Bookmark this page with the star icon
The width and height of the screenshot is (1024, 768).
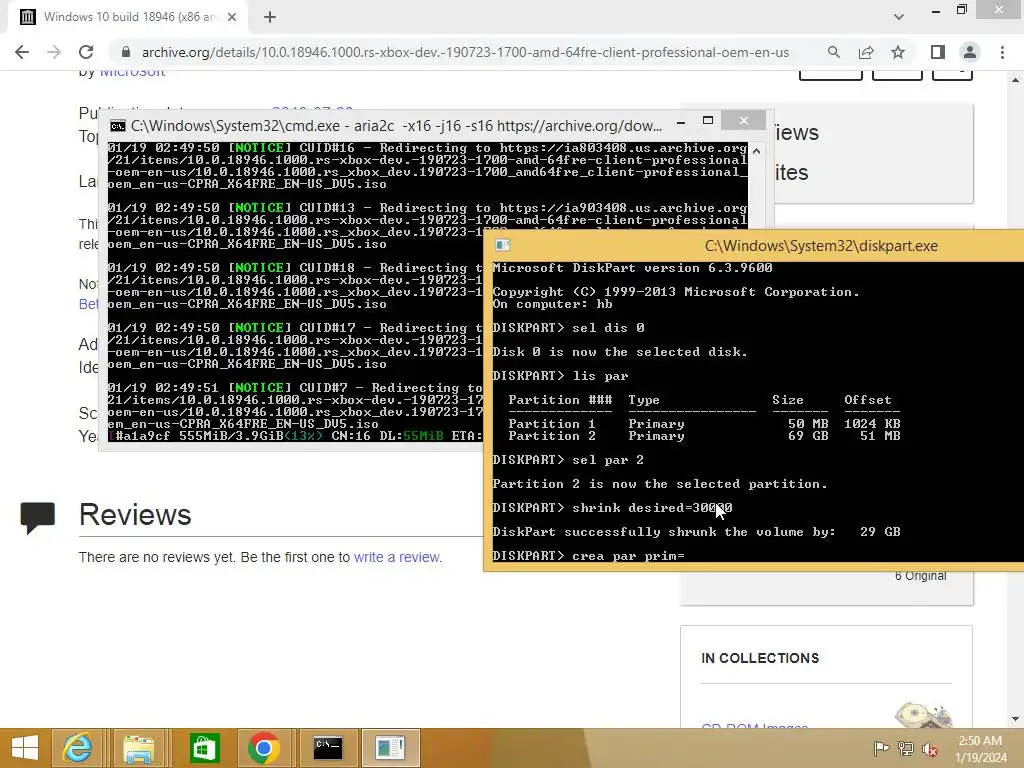(898, 52)
